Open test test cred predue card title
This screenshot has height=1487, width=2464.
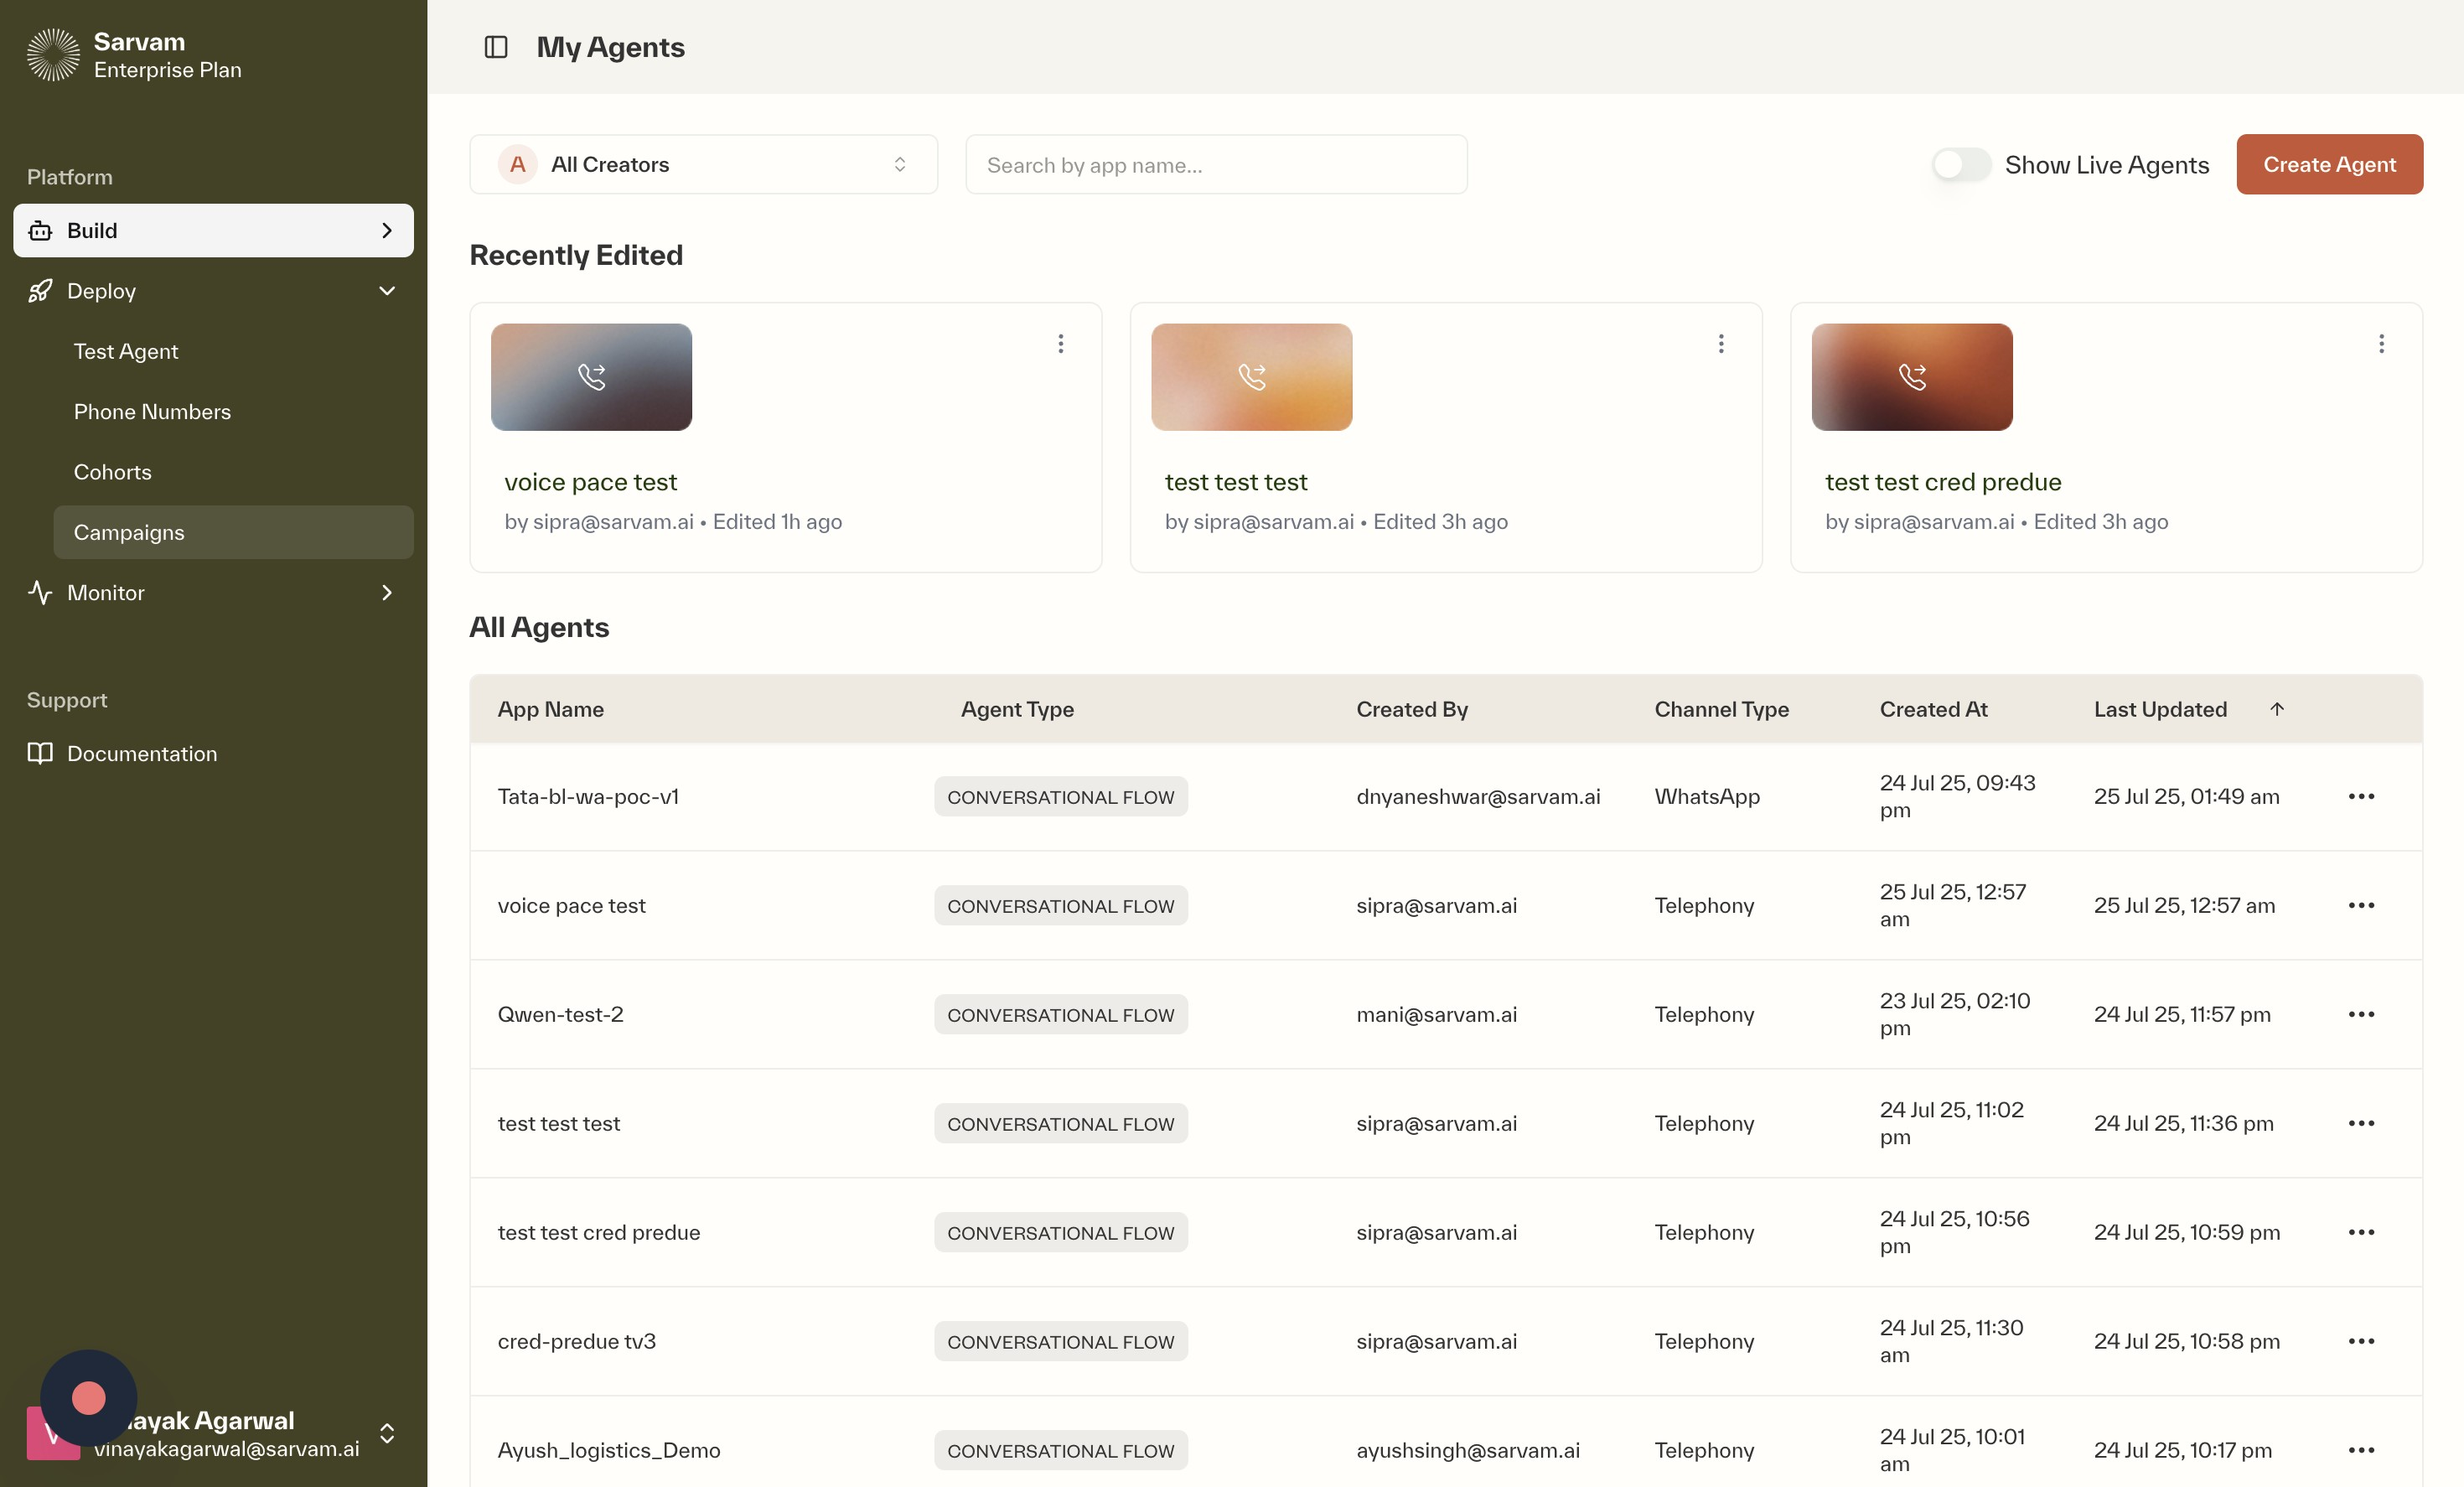pos(1943,482)
